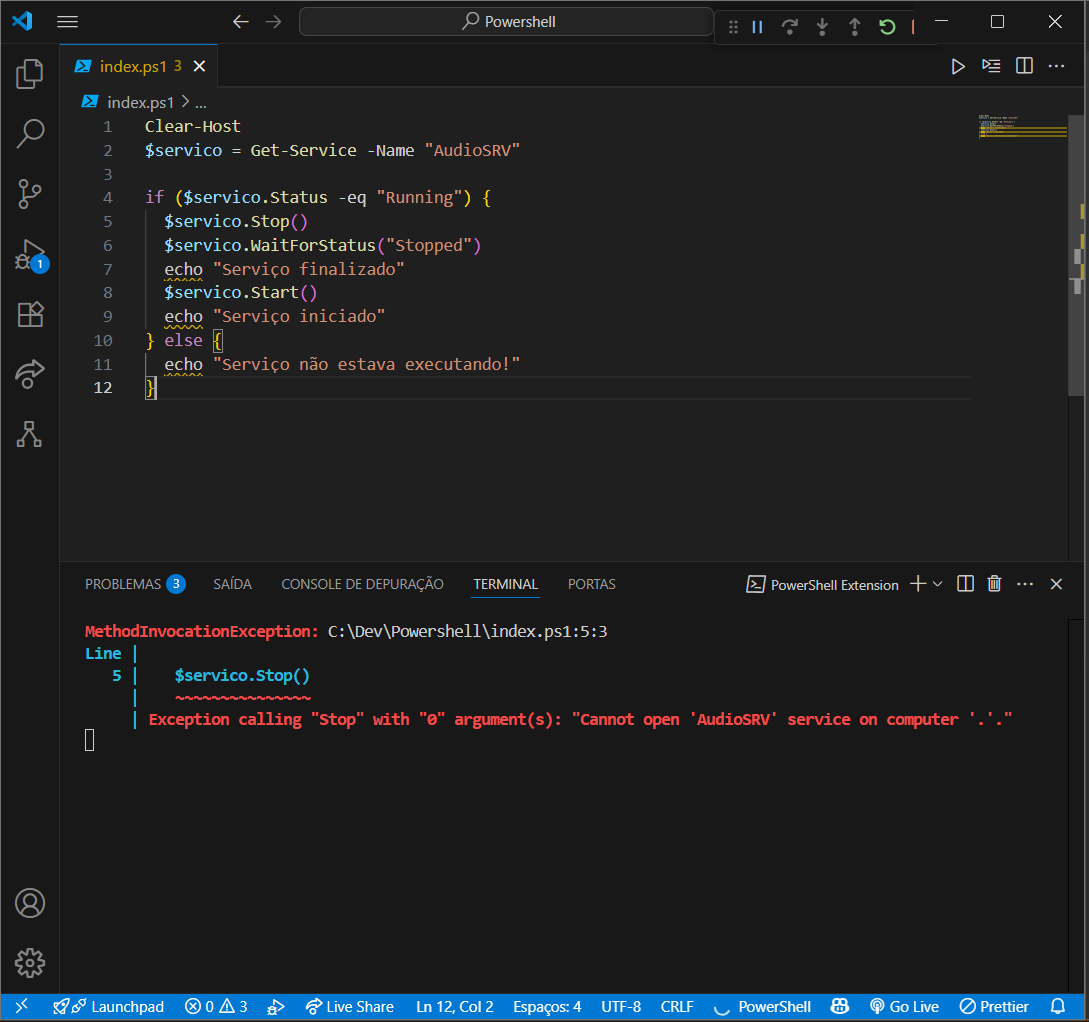
Task: Split the editor to the right
Action: coord(1024,66)
